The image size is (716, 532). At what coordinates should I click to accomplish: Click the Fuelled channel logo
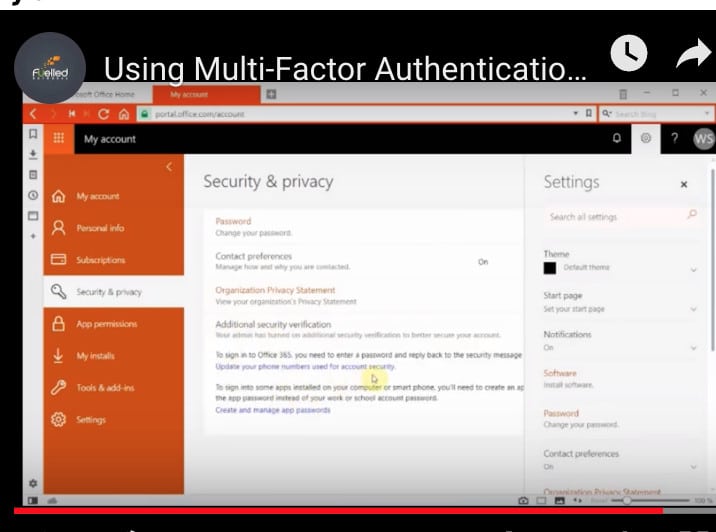50,68
